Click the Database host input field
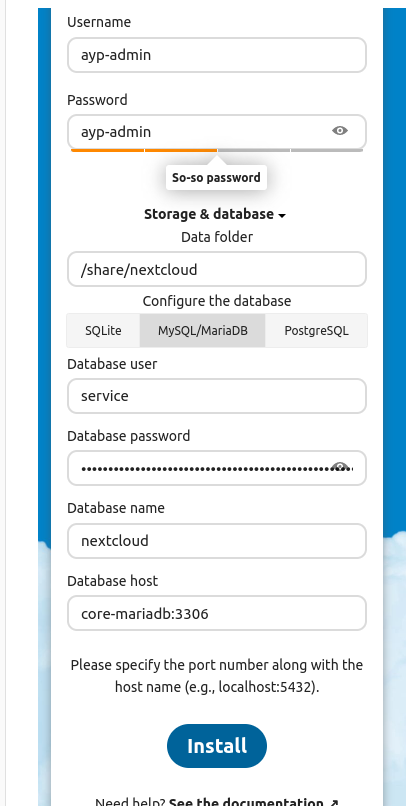 point(216,613)
